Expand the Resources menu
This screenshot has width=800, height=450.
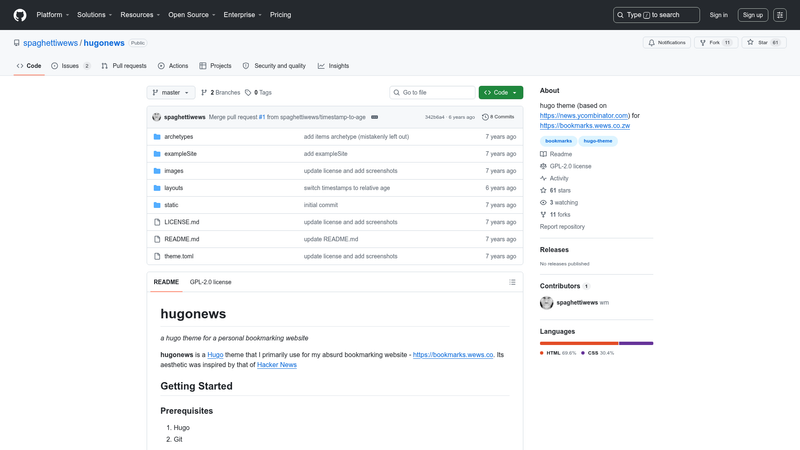(140, 15)
